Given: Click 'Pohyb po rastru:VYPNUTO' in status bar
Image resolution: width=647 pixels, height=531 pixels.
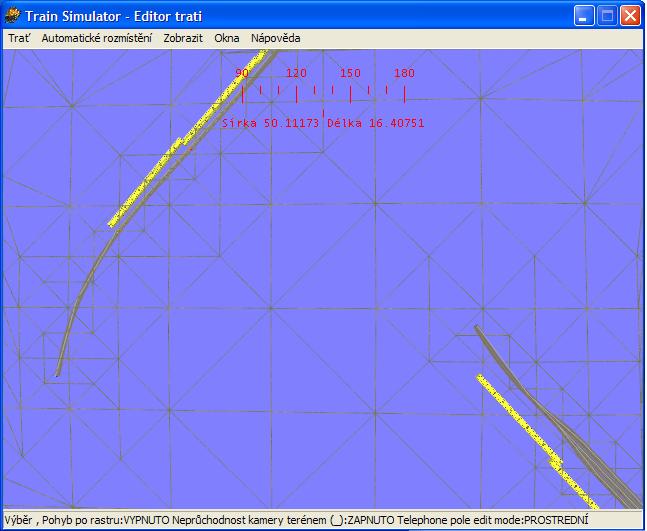Looking at the screenshot, I should click(x=105, y=520).
